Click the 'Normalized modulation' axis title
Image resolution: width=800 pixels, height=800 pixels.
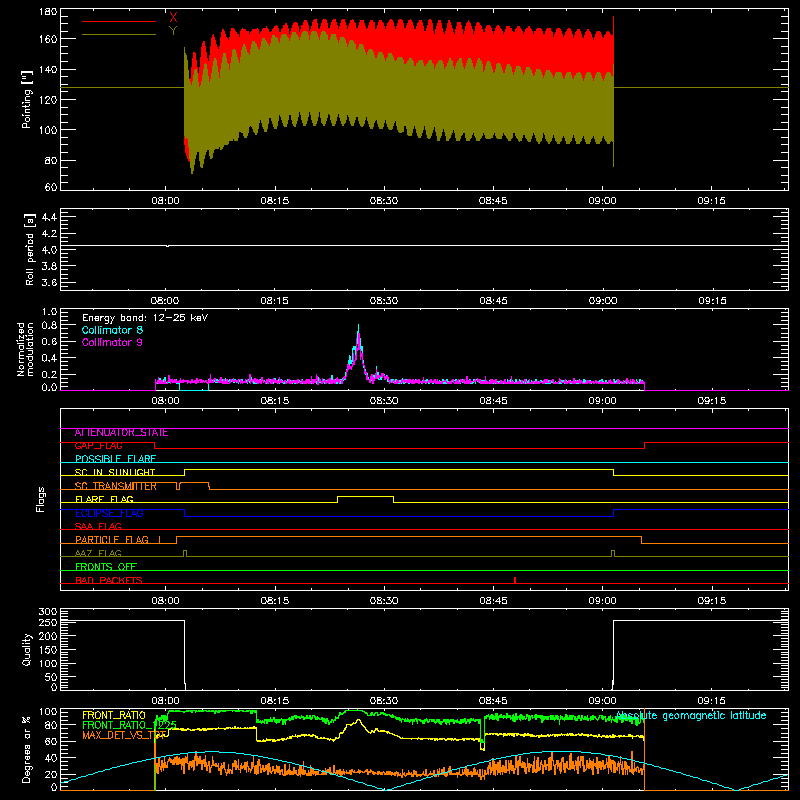[26, 349]
